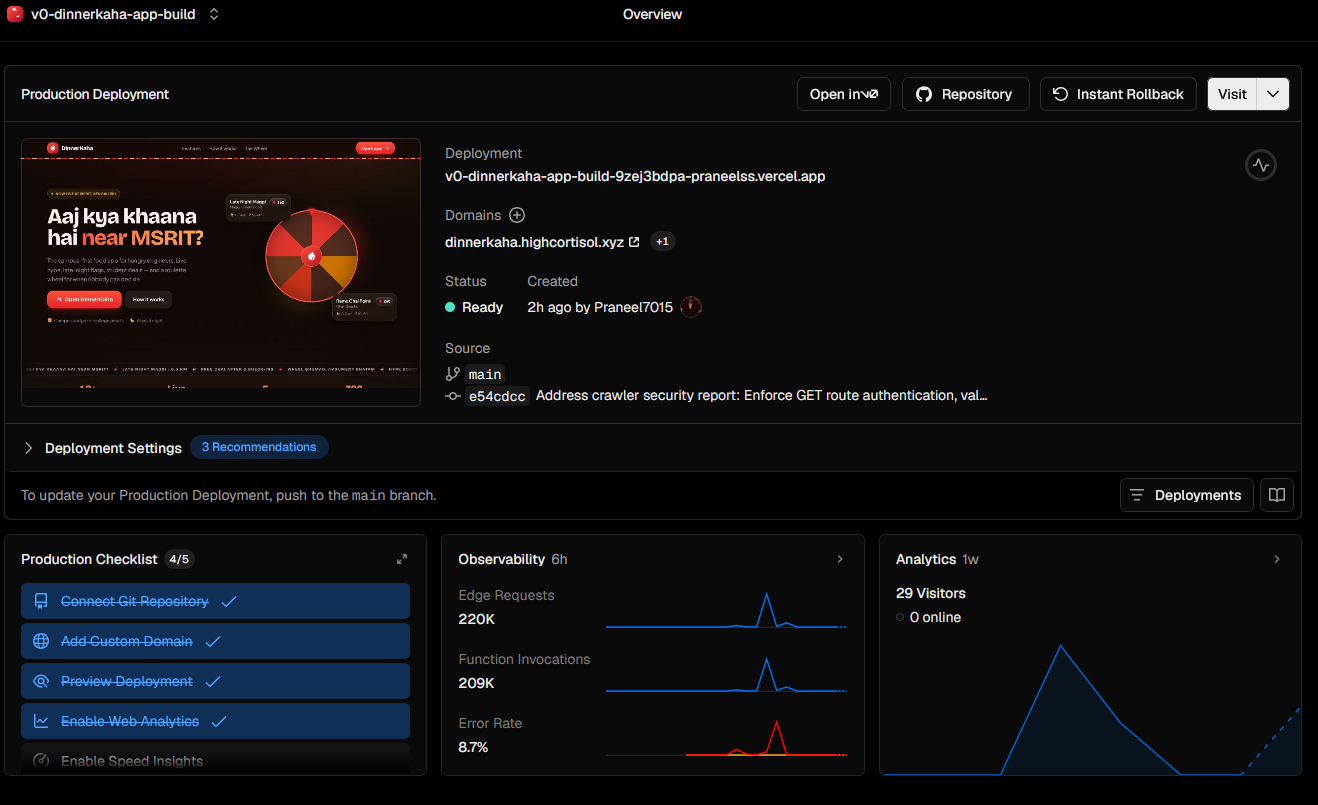Select the Overview tab
1318x805 pixels.
pyautogui.click(x=652, y=14)
